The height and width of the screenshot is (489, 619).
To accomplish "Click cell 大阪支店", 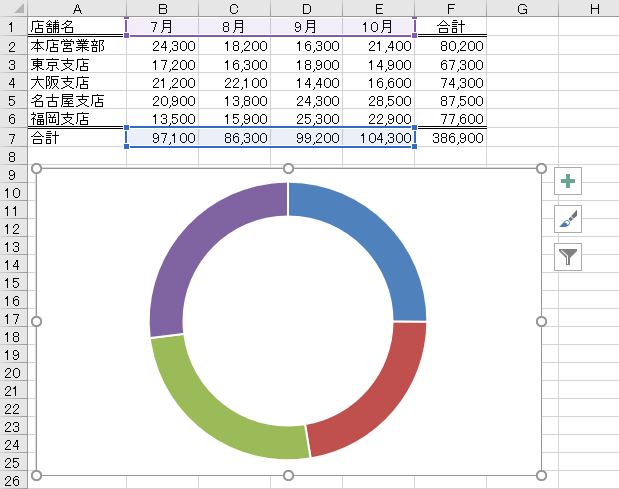I will (77, 82).
